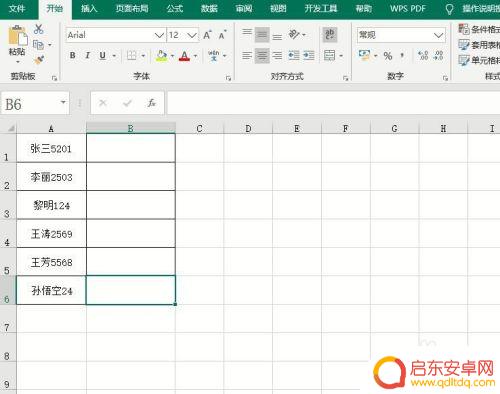Select row 7 header
Image resolution: width=500 pixels, height=394 pixels.
tap(7, 319)
